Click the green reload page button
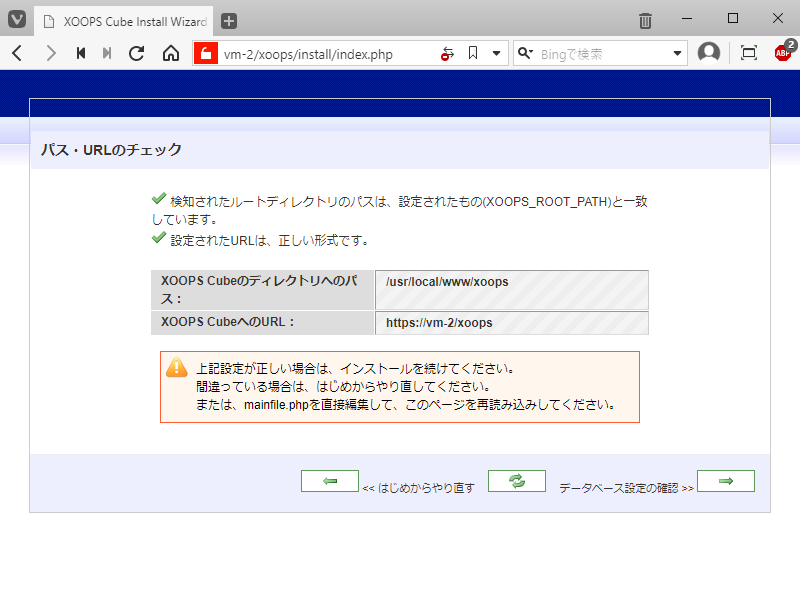The height and width of the screenshot is (600, 800). (x=517, y=481)
